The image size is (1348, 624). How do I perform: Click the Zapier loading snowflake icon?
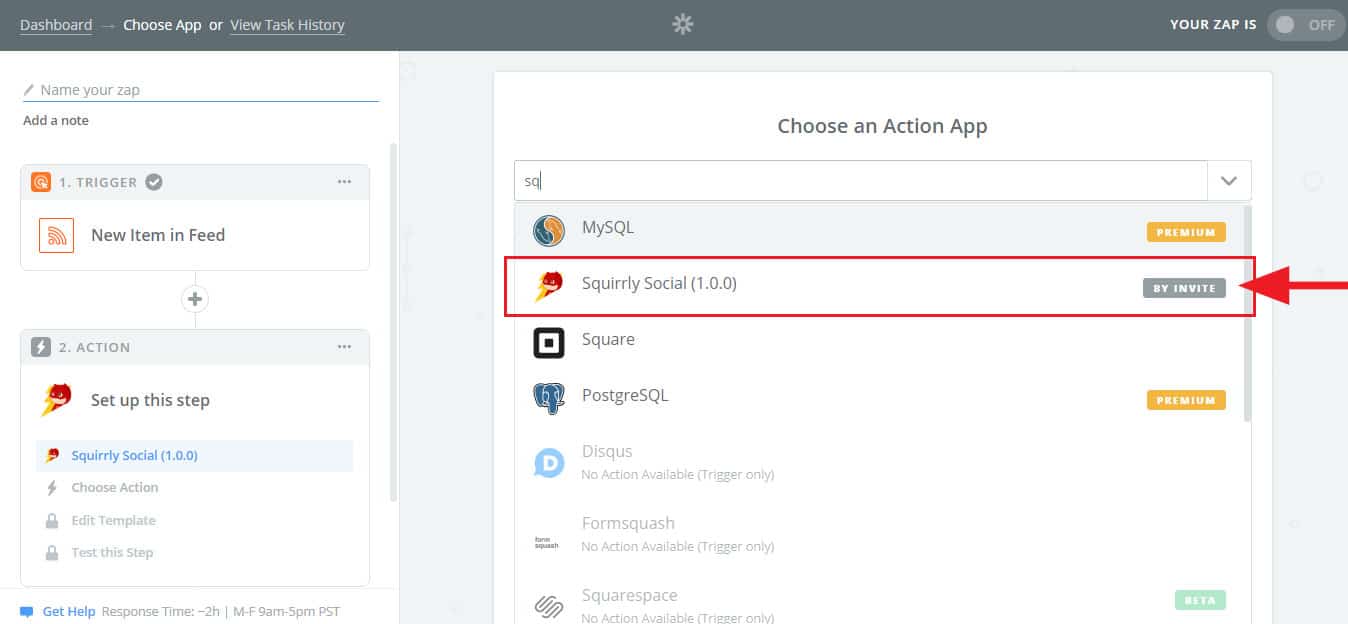683,25
